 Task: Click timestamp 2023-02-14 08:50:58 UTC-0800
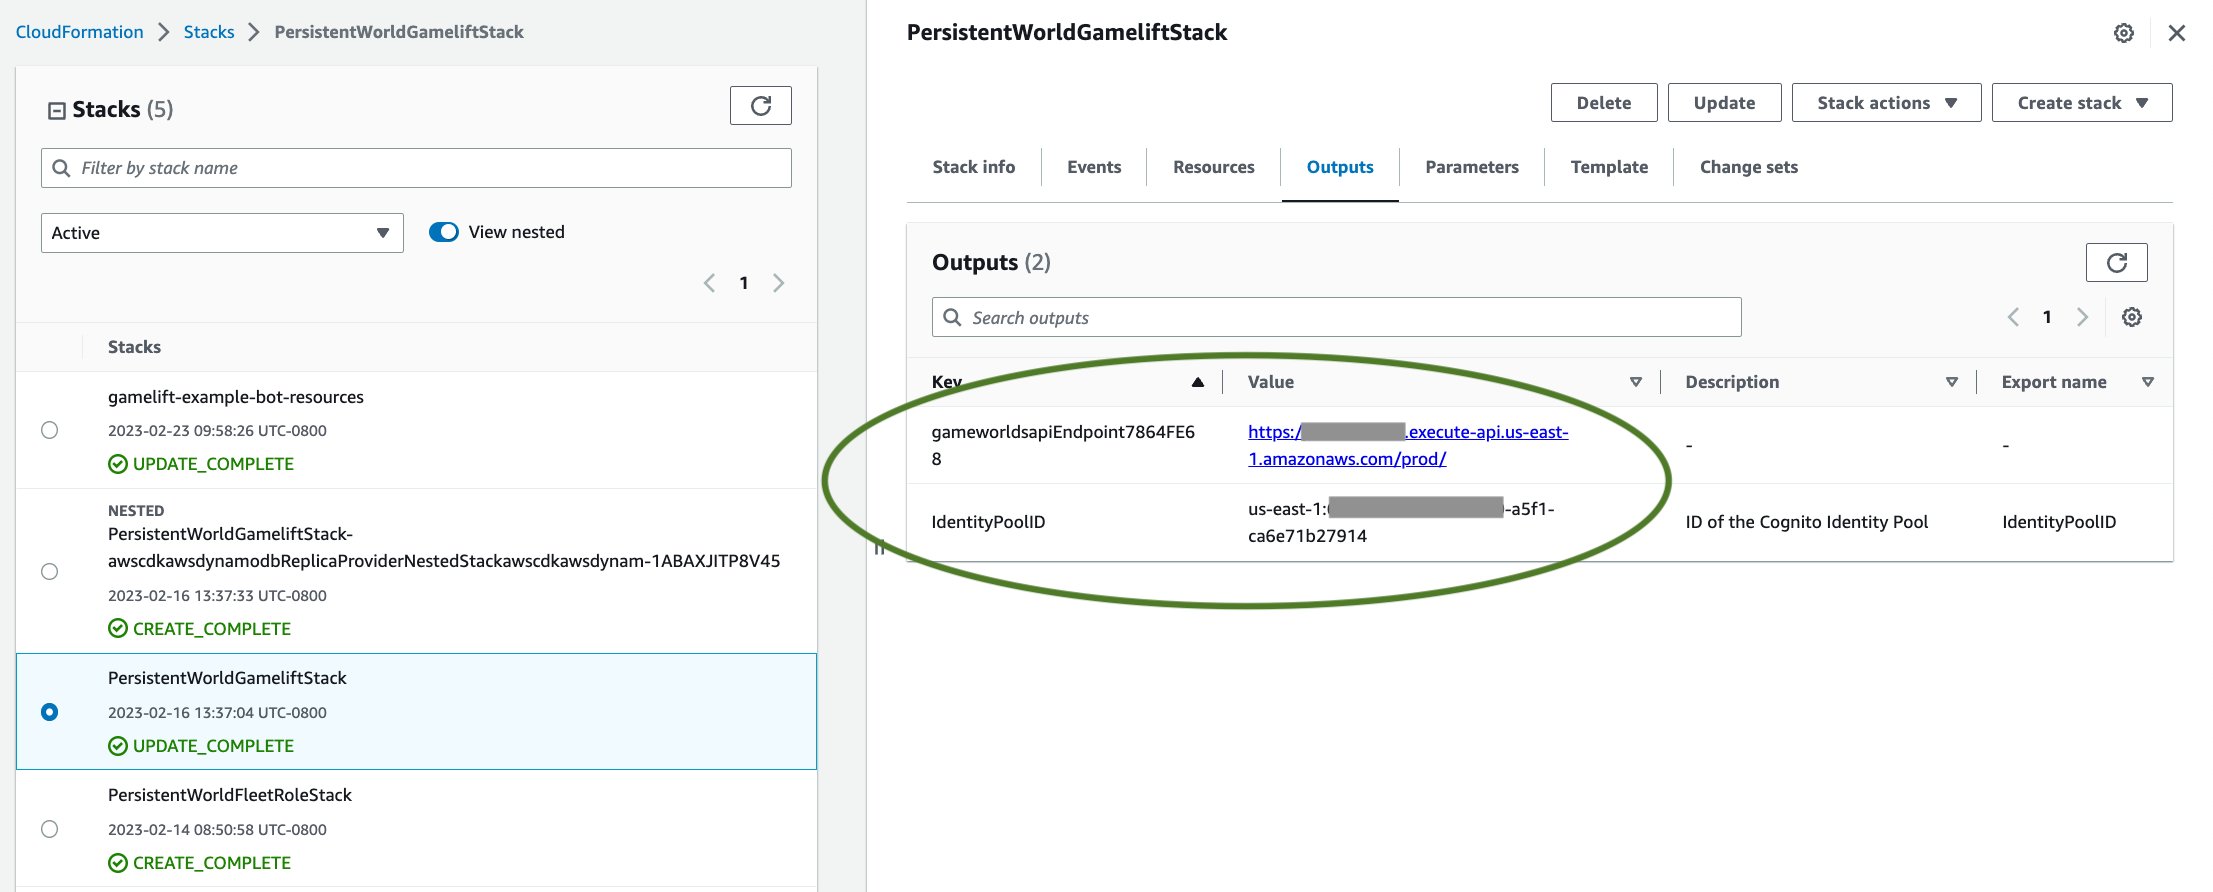coord(217,830)
